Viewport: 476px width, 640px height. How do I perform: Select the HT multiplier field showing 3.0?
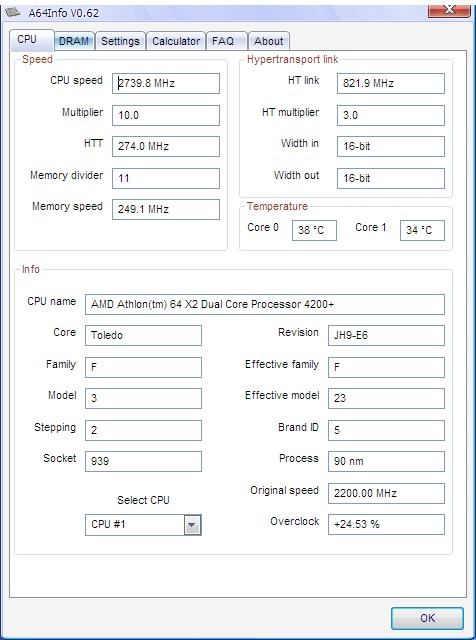(391, 115)
